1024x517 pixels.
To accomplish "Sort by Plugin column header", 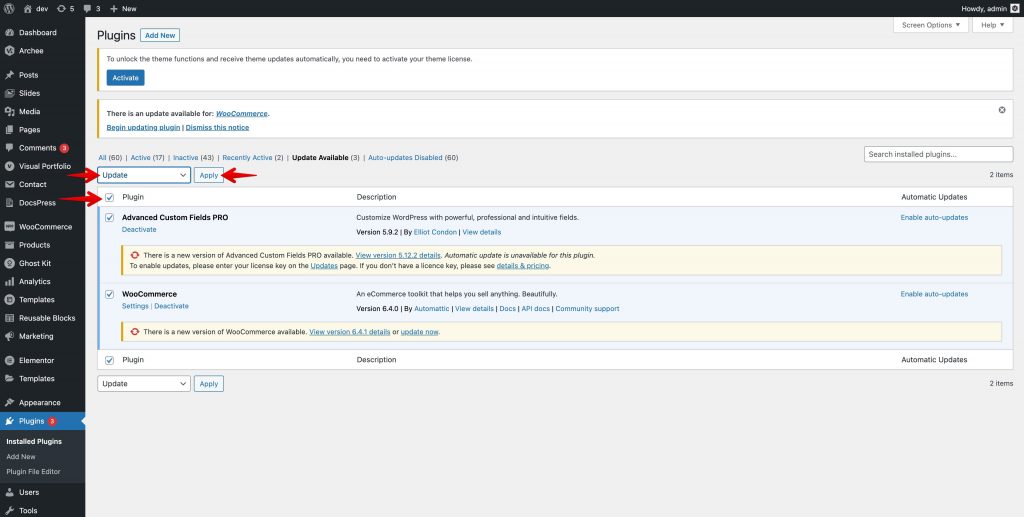I will 133,197.
